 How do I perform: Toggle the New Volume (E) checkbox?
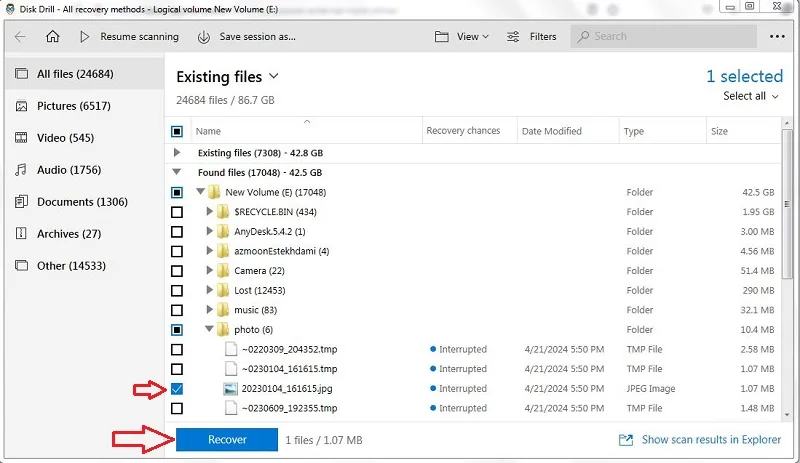177,192
